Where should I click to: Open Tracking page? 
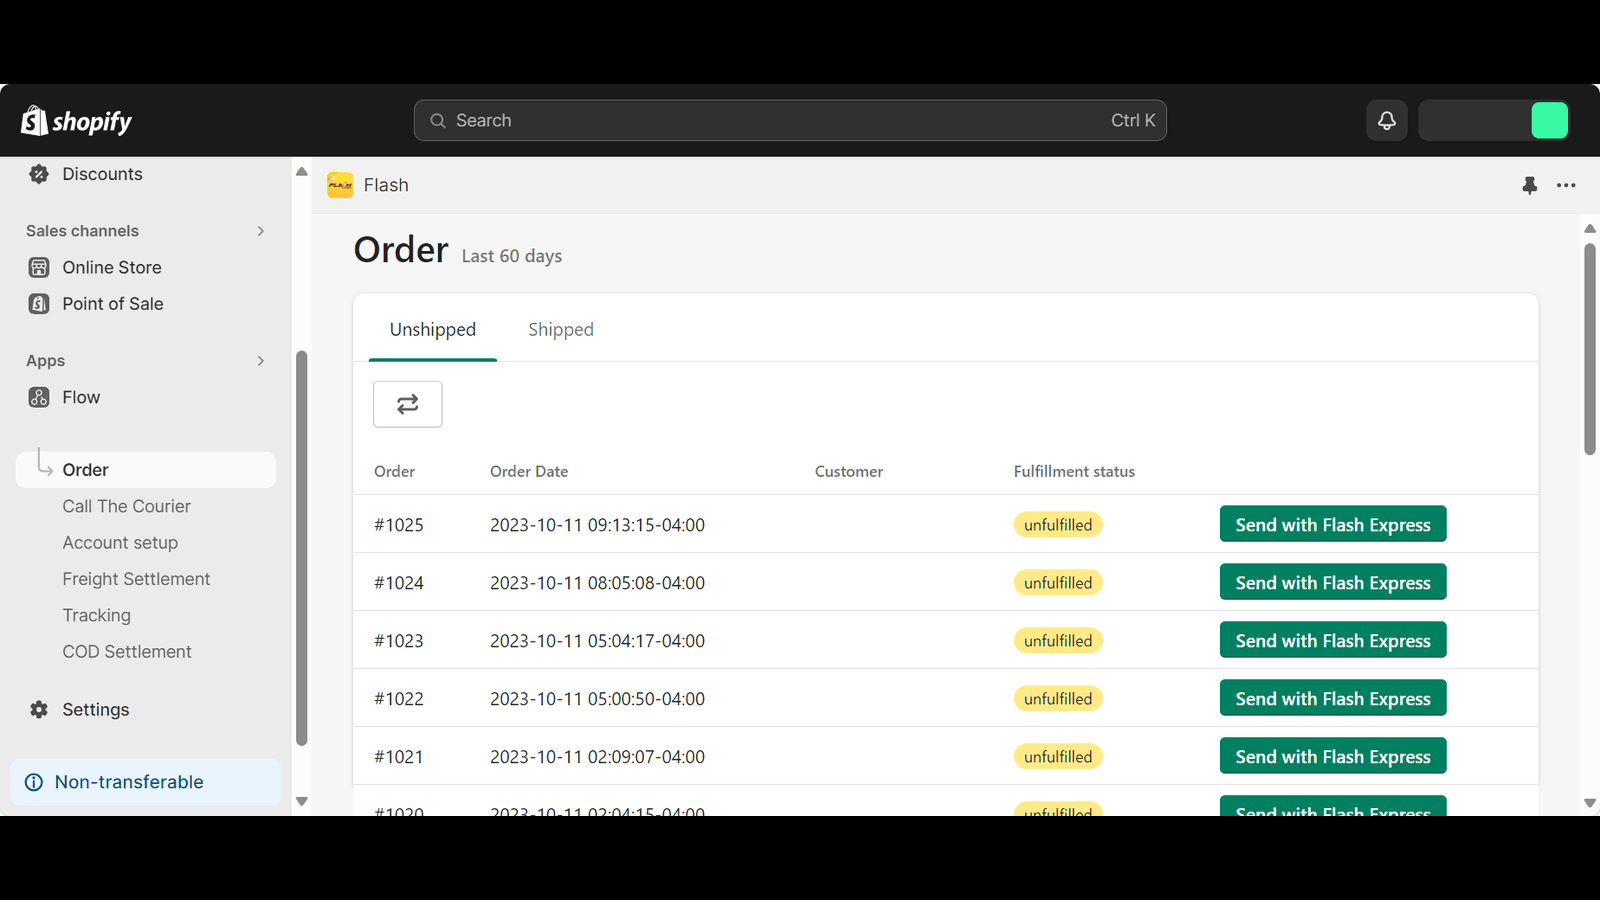[x=97, y=615]
